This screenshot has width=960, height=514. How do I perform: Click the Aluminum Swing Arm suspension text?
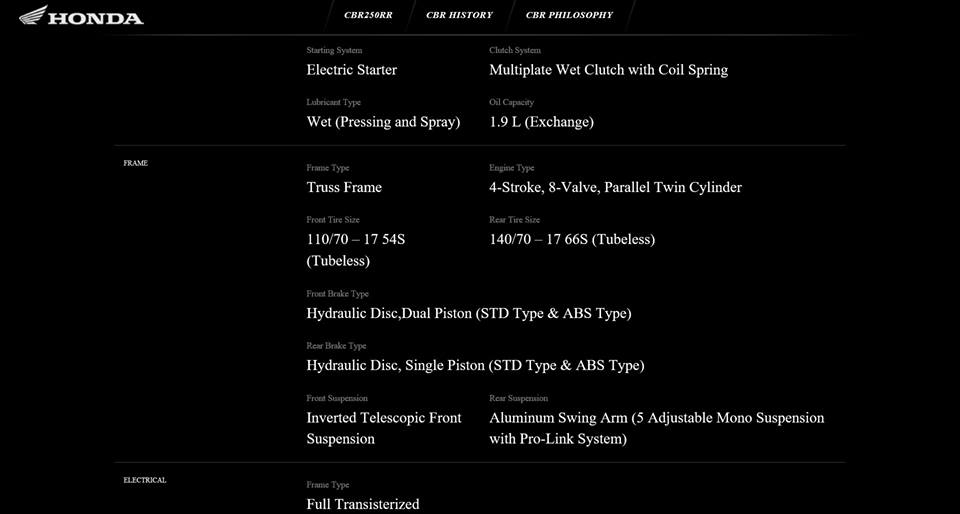(656, 428)
